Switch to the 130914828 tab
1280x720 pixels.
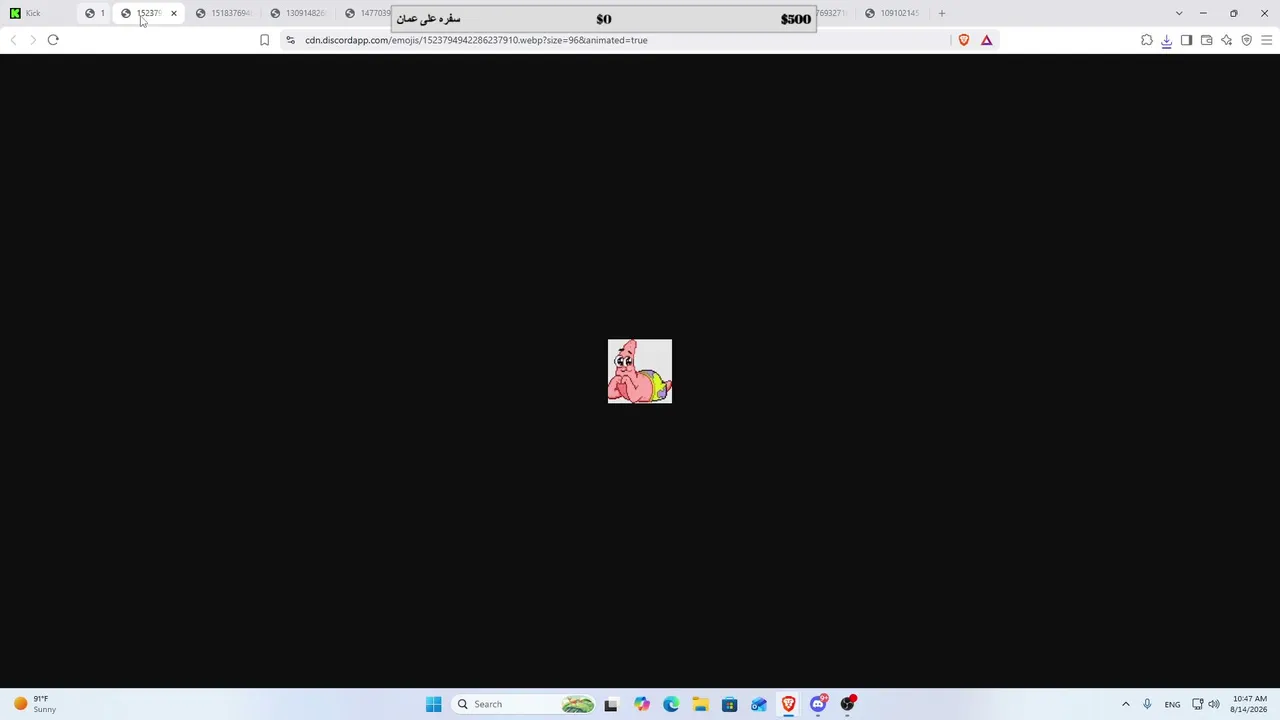[x=299, y=13]
